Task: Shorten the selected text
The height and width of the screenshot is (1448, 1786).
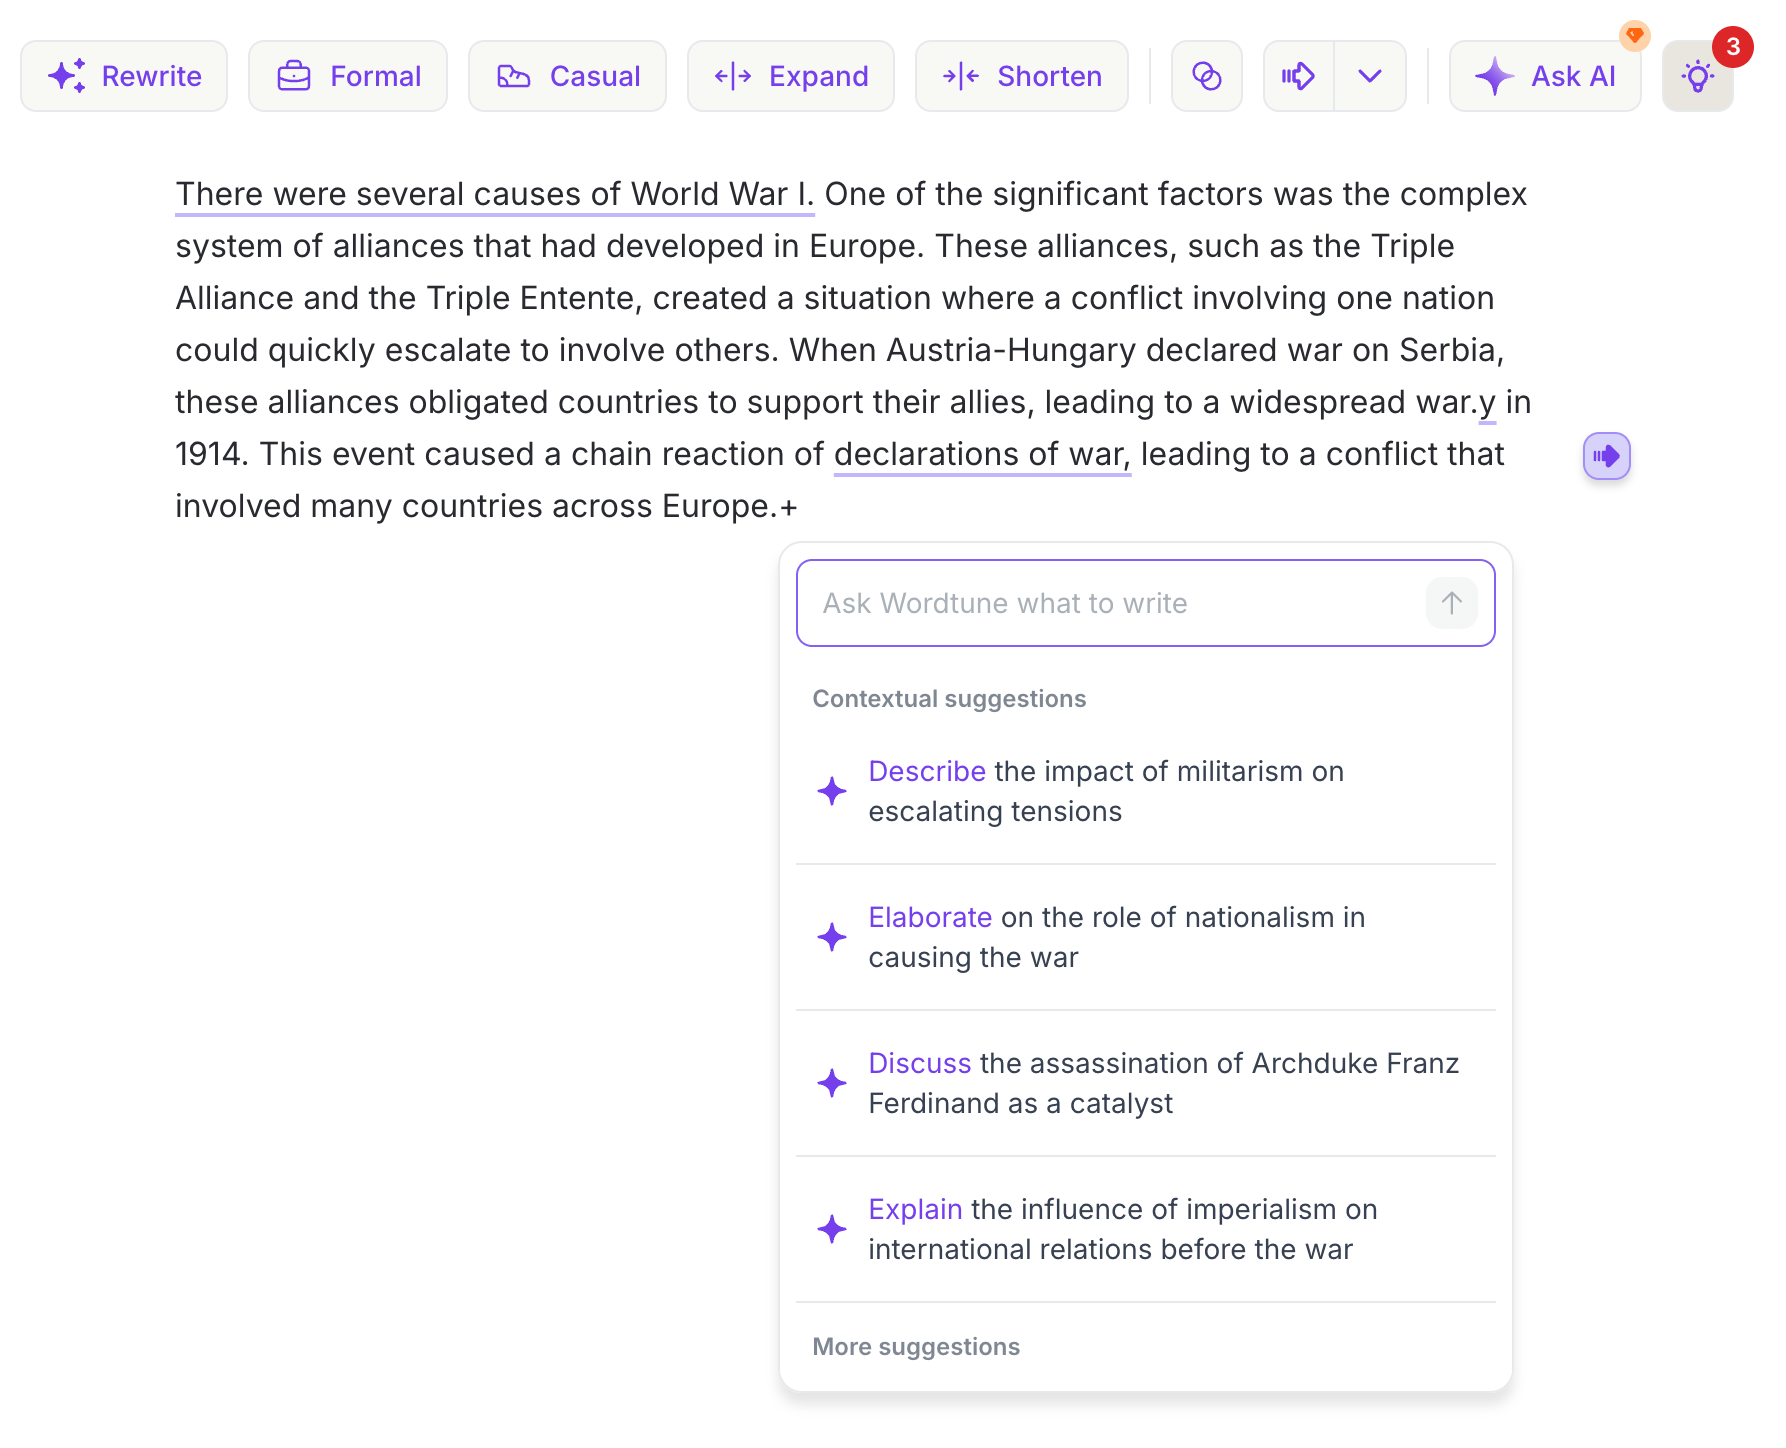Action: [1022, 76]
